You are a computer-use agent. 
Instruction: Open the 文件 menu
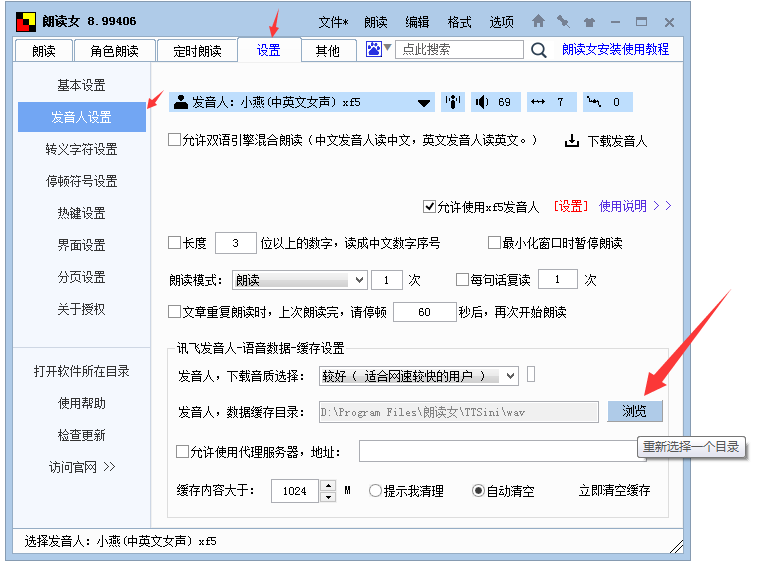(334, 22)
